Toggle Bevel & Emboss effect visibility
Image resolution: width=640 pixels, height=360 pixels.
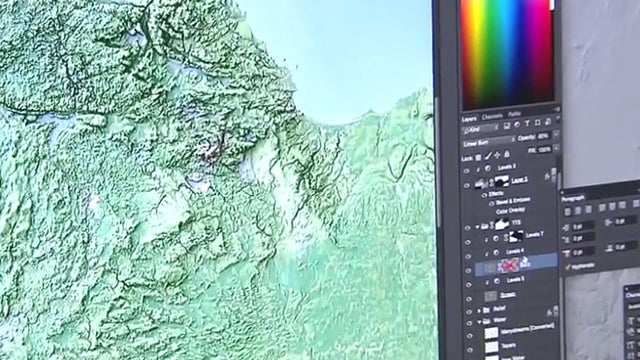(491, 204)
